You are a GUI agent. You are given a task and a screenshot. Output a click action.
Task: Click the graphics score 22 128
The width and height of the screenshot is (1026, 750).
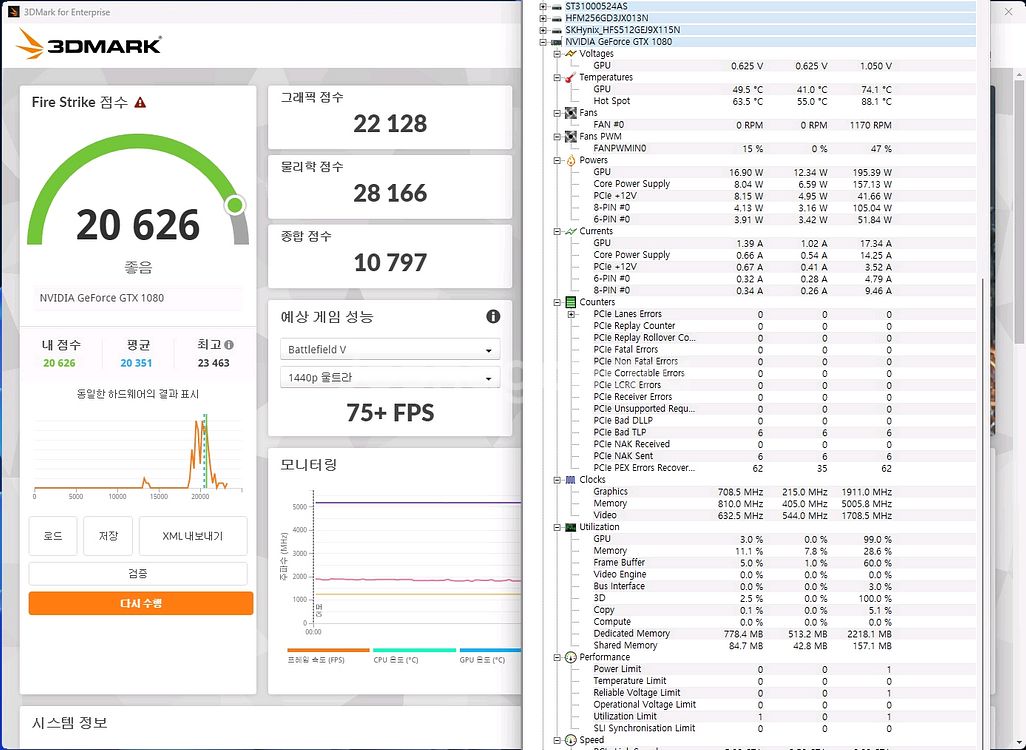[x=390, y=124]
